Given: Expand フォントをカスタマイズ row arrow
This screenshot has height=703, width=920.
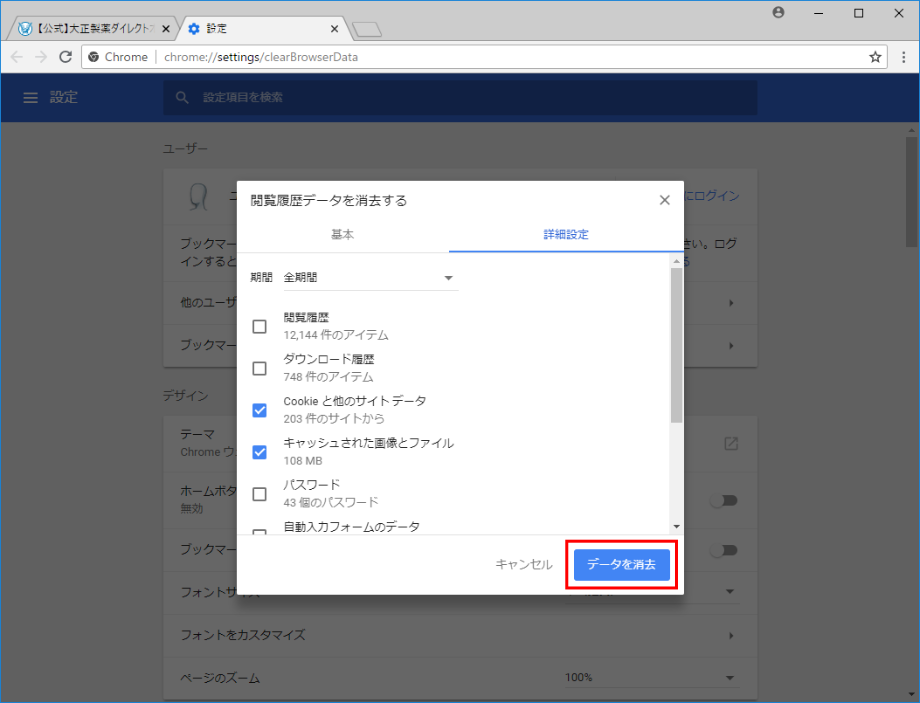Looking at the screenshot, I should 731,636.
